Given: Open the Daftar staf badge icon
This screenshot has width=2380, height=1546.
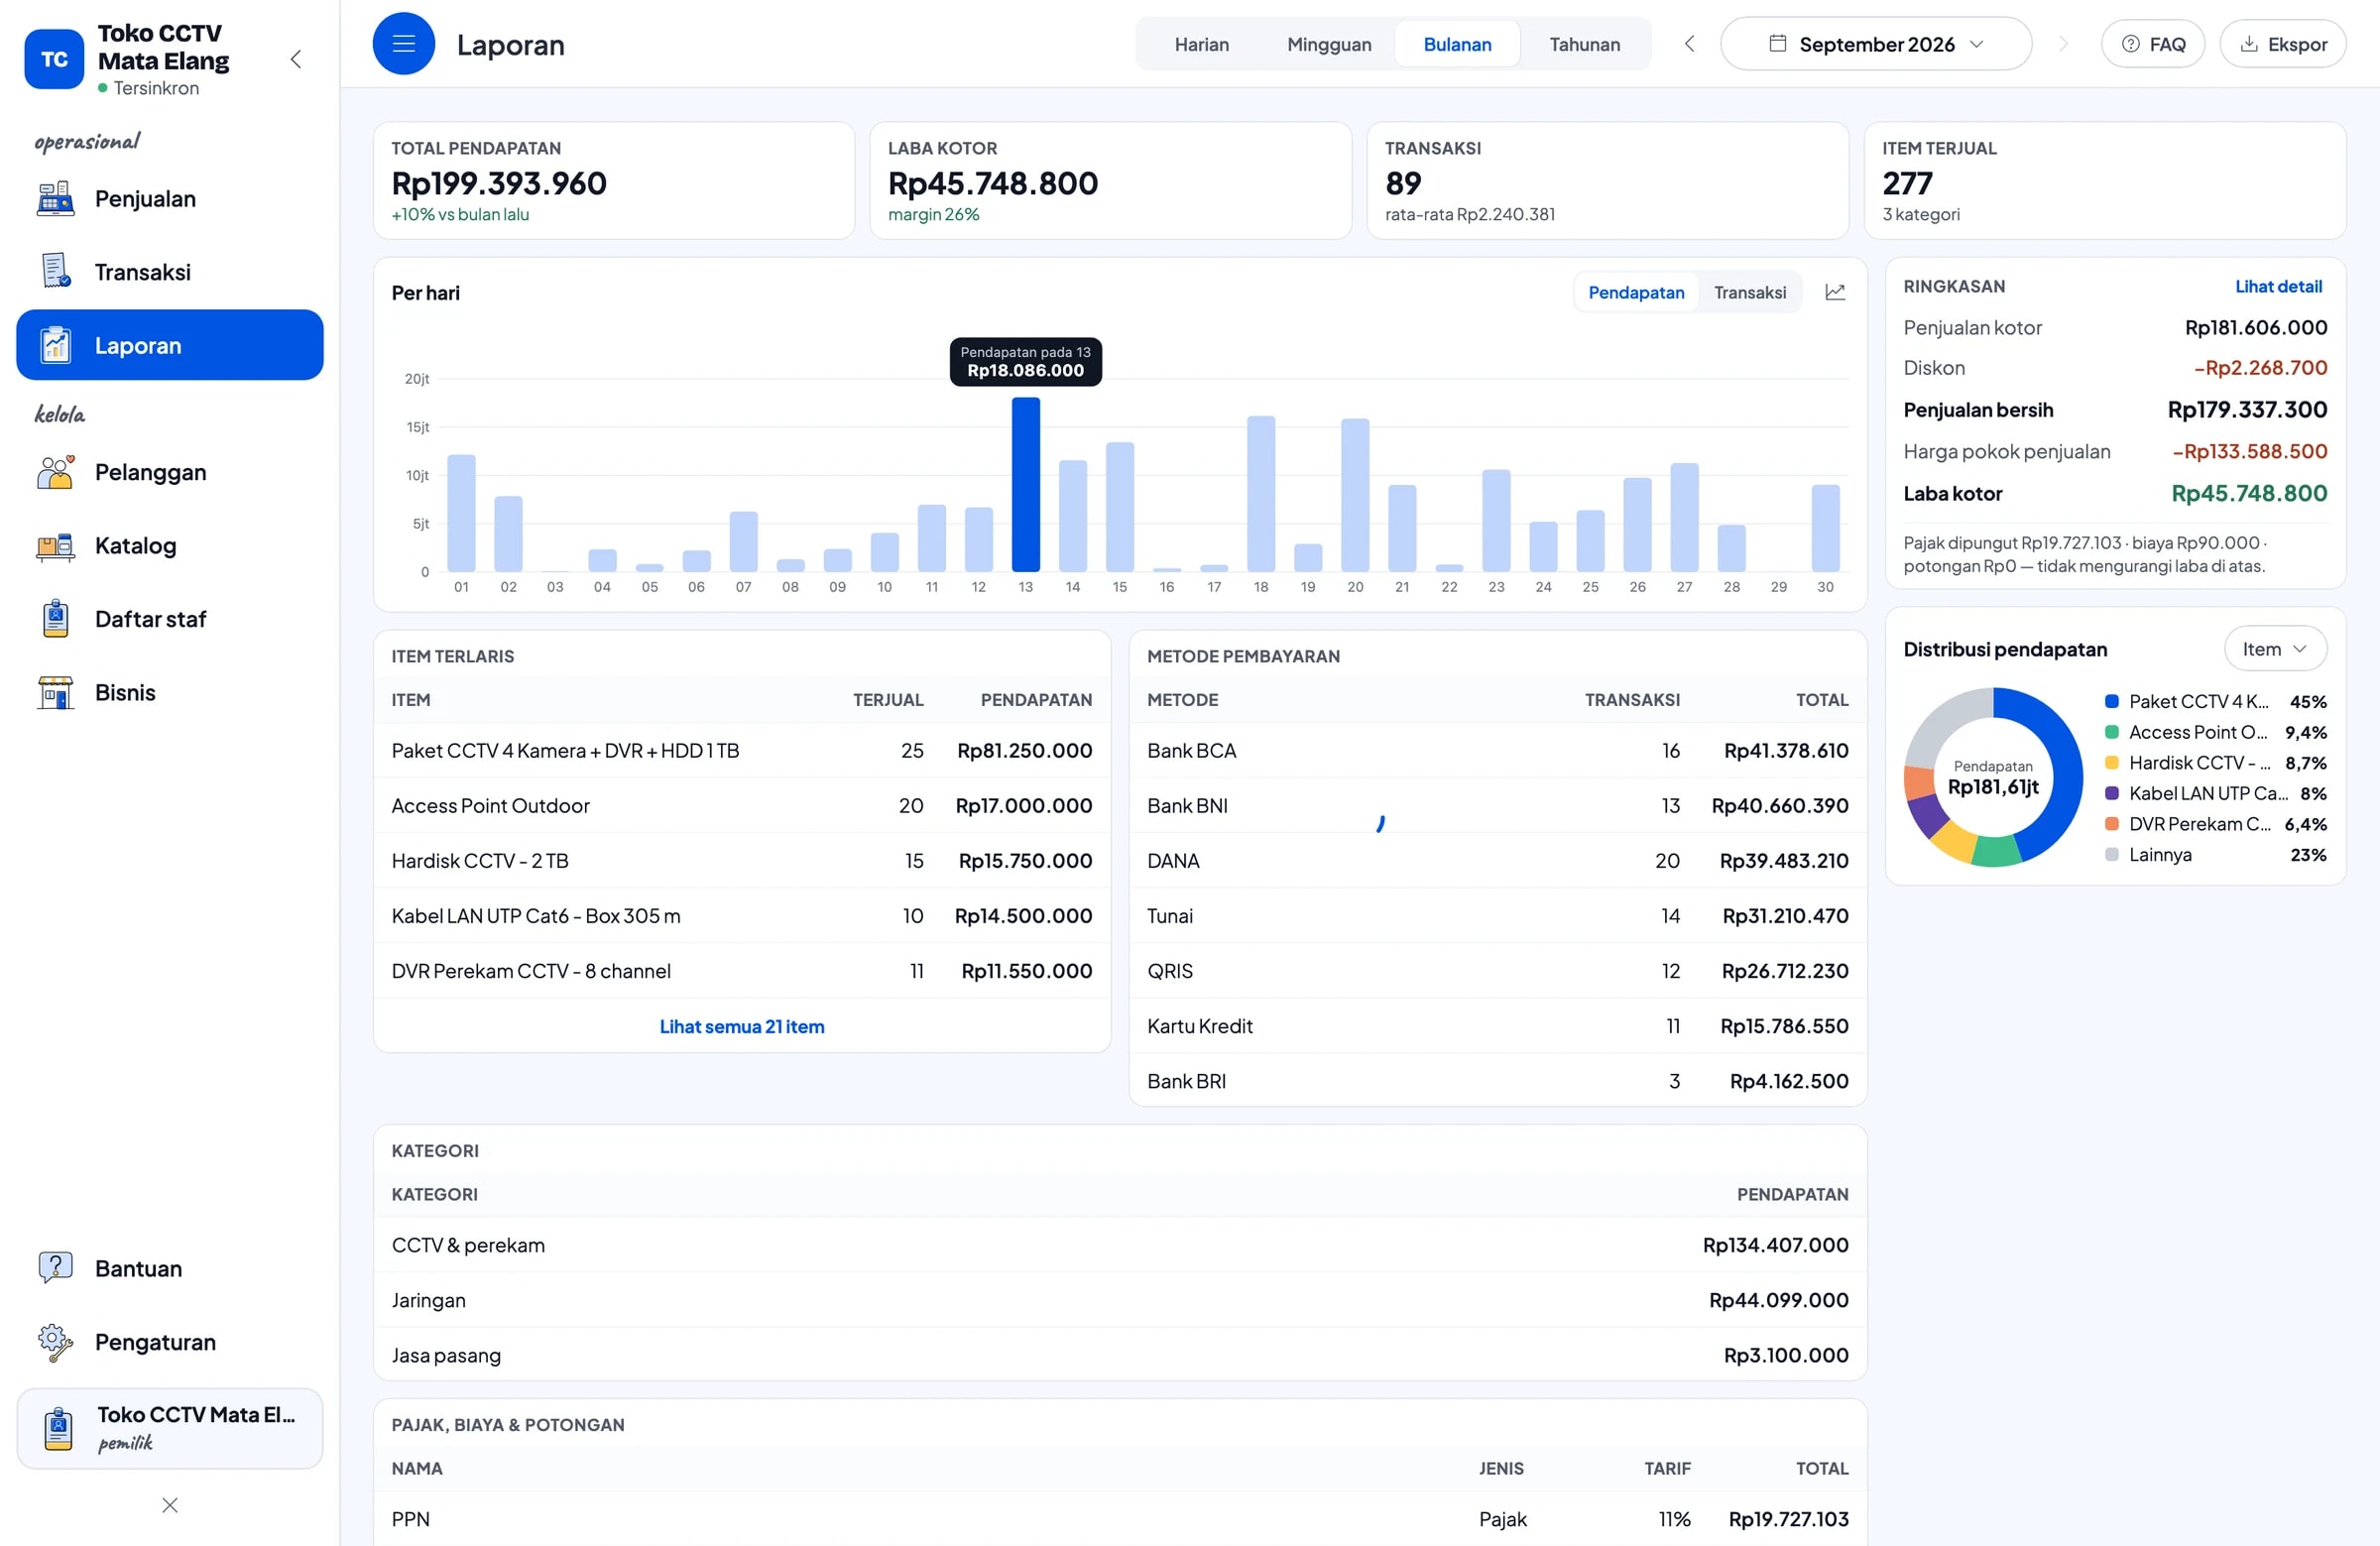Looking at the screenshot, I should click(x=55, y=619).
